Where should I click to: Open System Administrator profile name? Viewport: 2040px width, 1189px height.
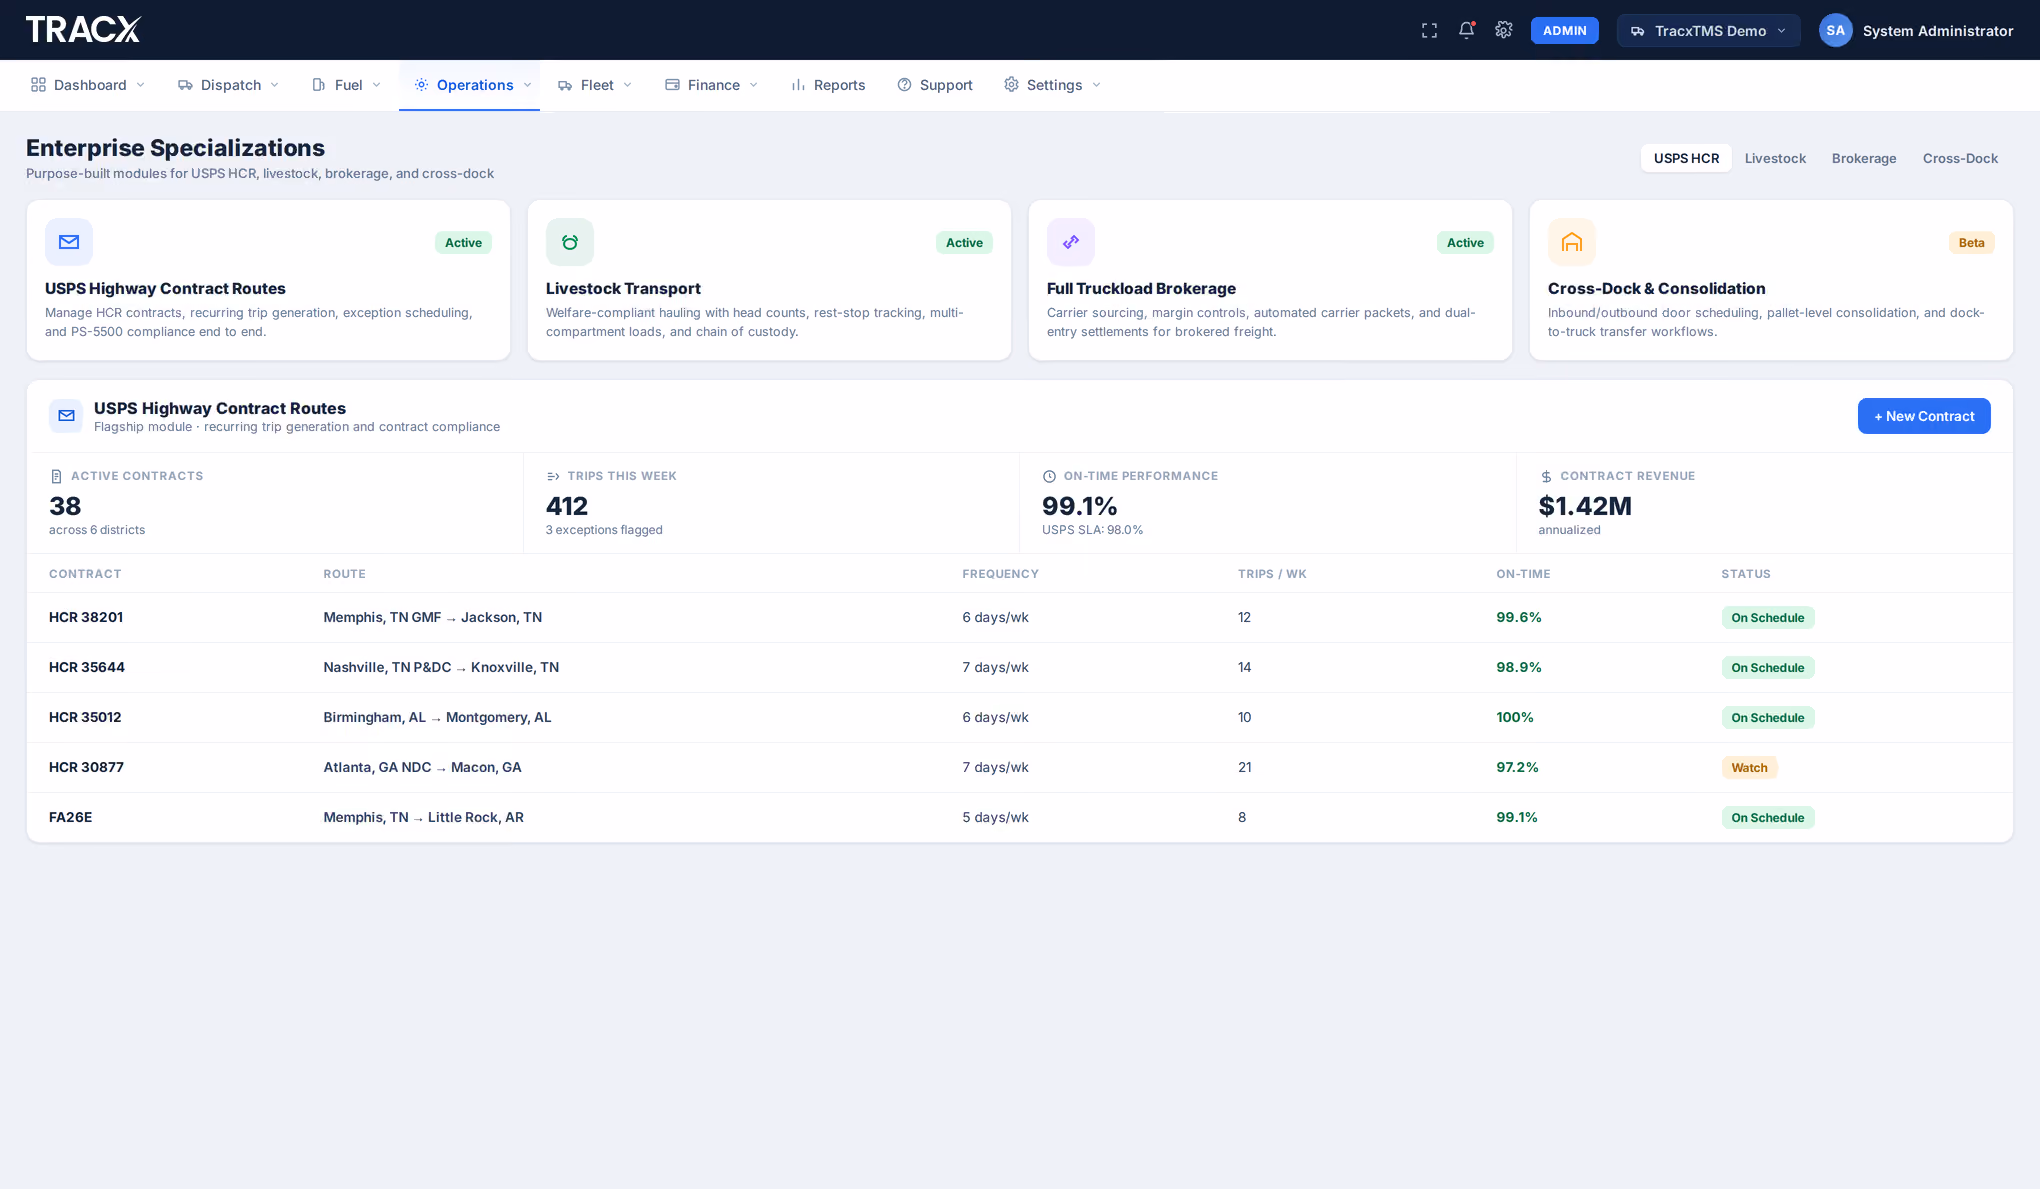point(1937,31)
